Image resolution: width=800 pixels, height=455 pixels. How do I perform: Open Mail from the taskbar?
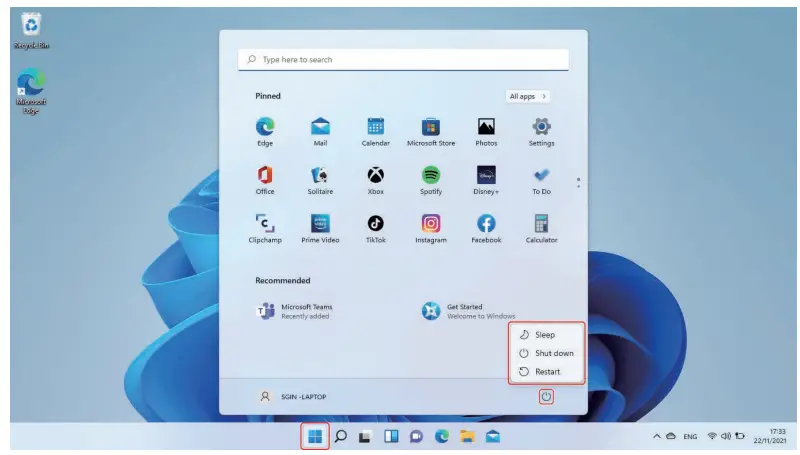[493, 437]
